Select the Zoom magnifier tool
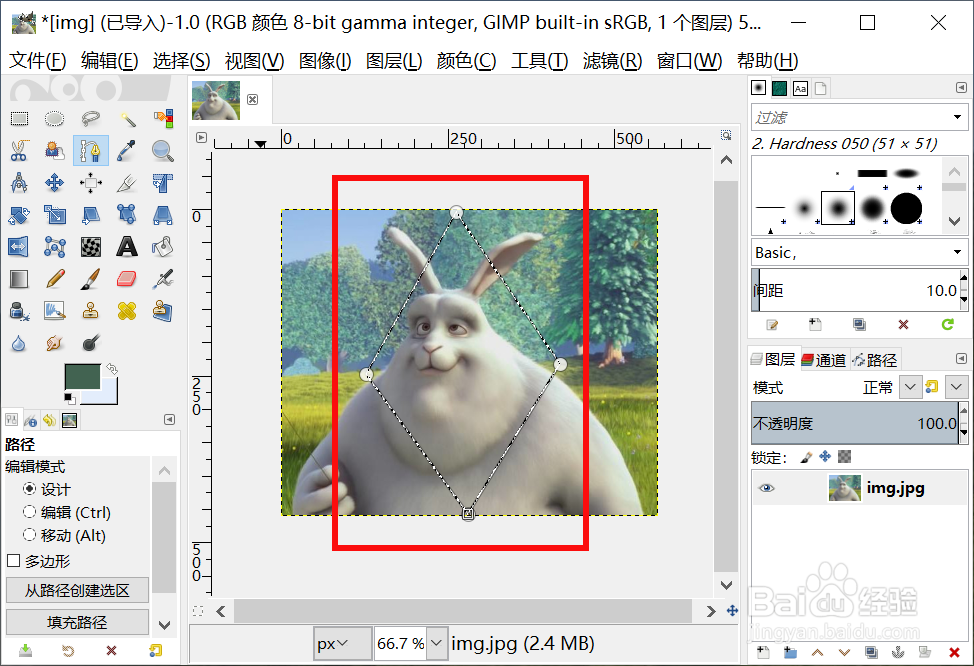Screen dimensions: 974x666 click(x=163, y=151)
